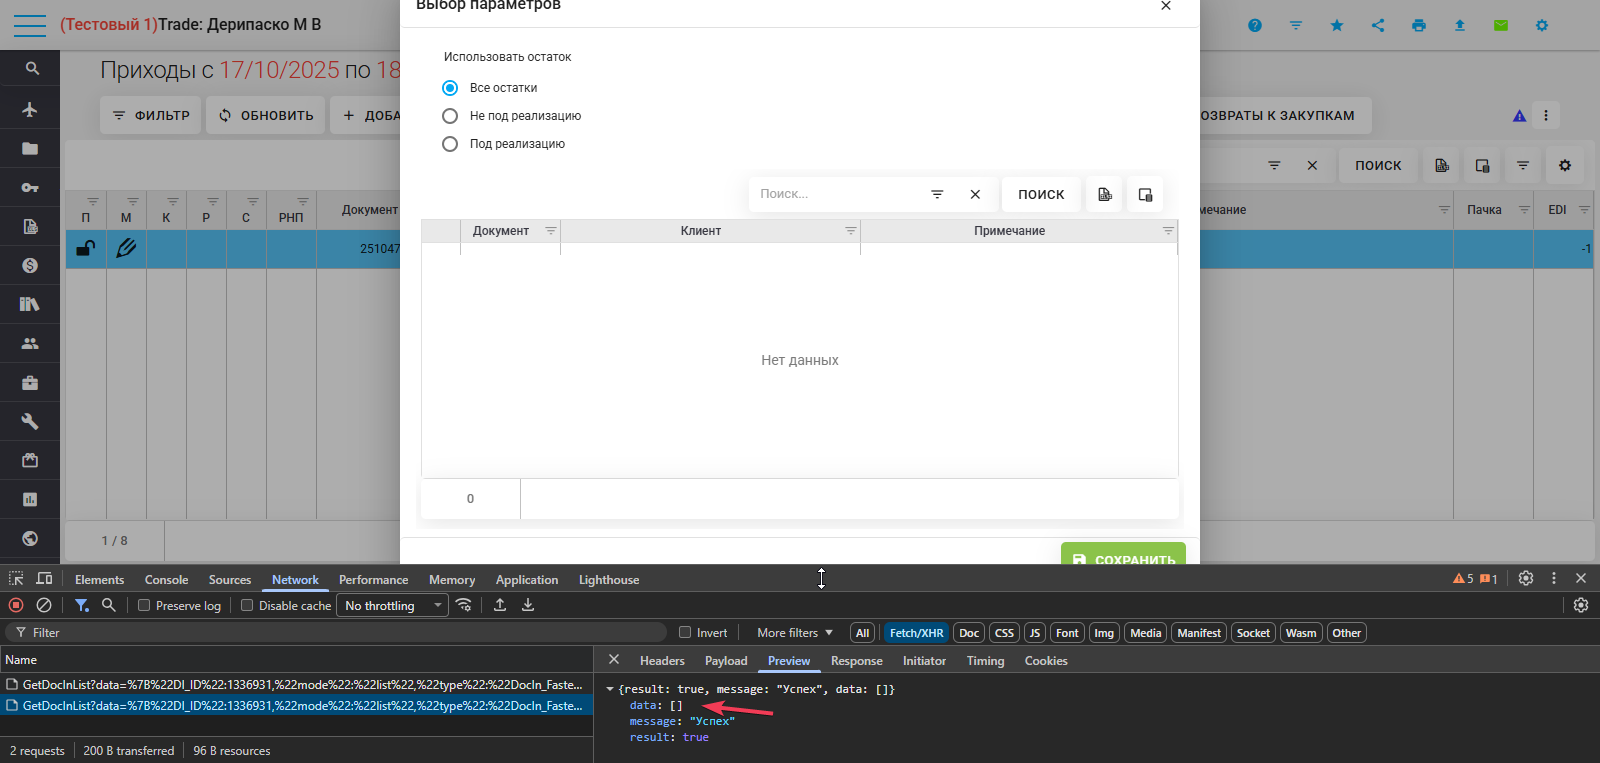Screen dimensions: 1600x763
Task: Open the books library icon in sidebar
Action: pos(30,304)
